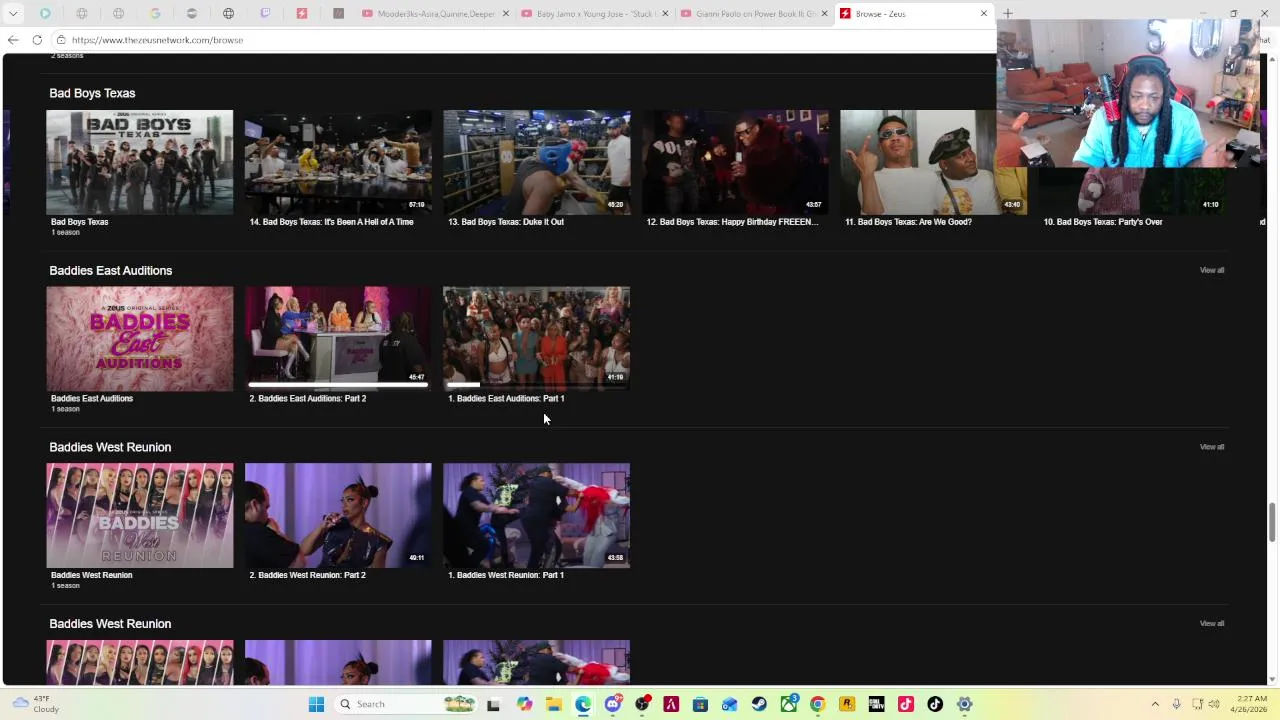The image size is (1280, 720).
Task: Open the Baddies East Auditions section heading
Action: pos(110,270)
